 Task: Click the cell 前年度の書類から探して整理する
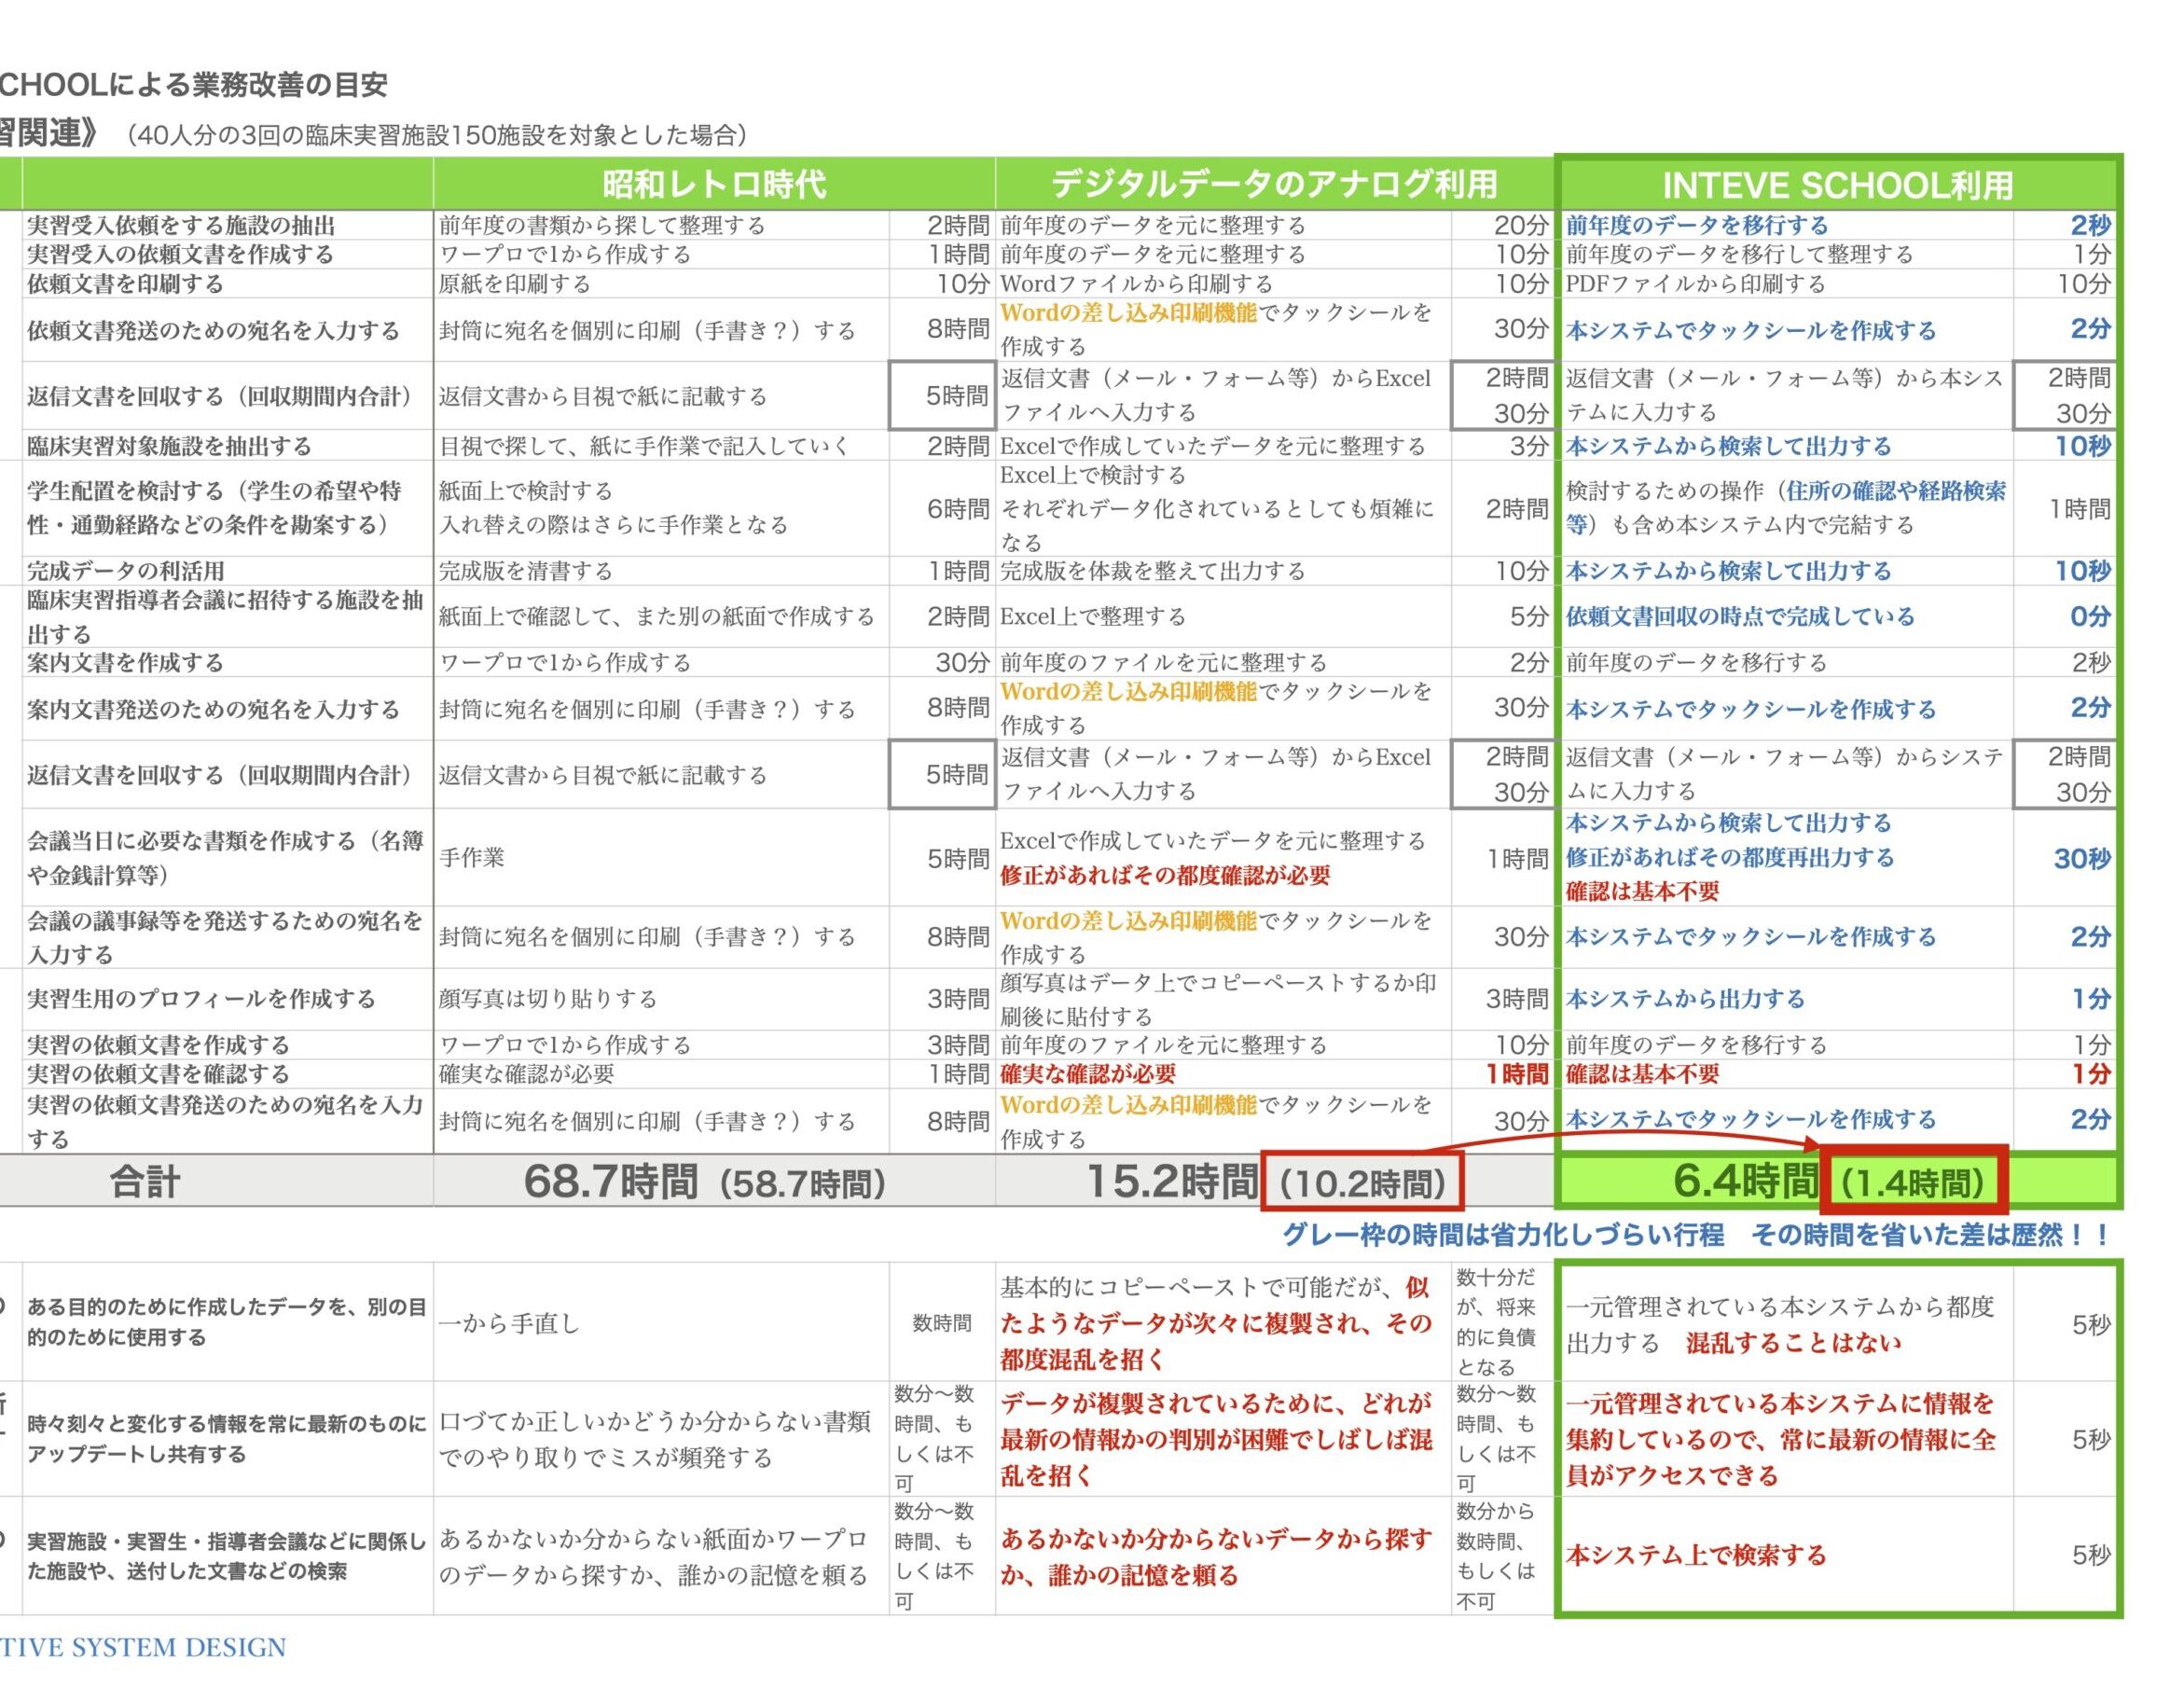pyautogui.click(x=602, y=225)
